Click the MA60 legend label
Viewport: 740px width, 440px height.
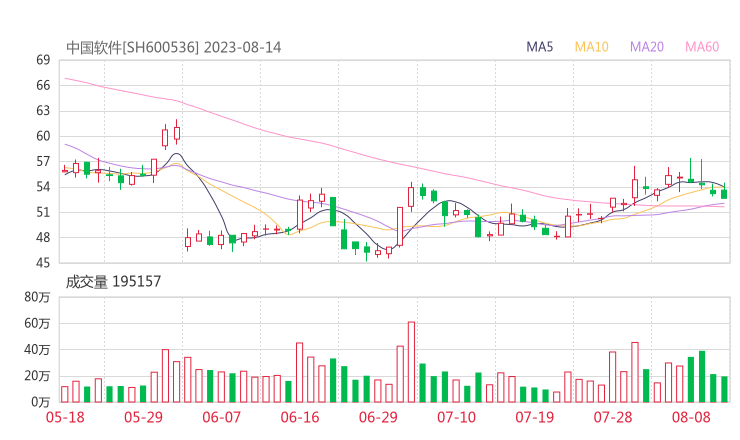[x=702, y=47]
